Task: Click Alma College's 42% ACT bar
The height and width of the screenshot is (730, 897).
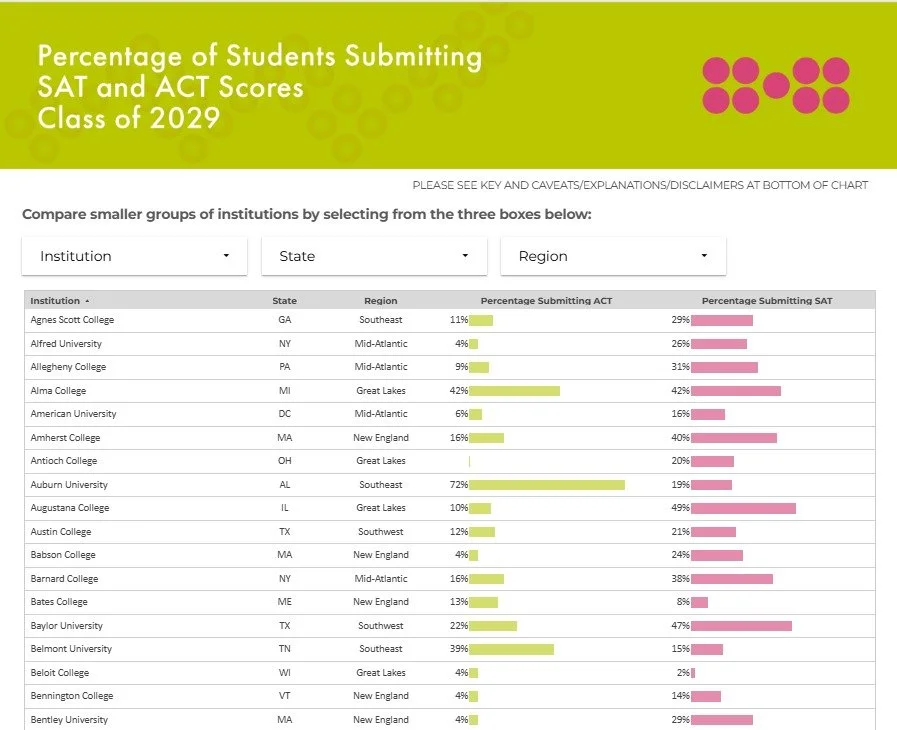Action: [x=514, y=391]
